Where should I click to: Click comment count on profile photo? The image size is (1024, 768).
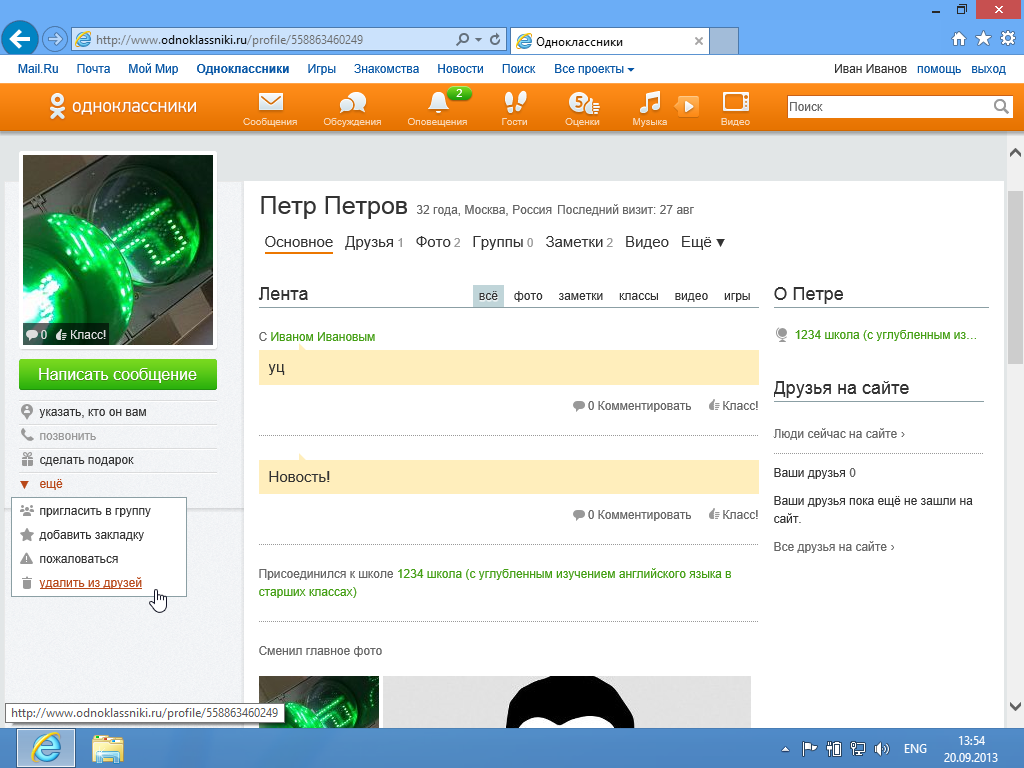(x=37, y=335)
